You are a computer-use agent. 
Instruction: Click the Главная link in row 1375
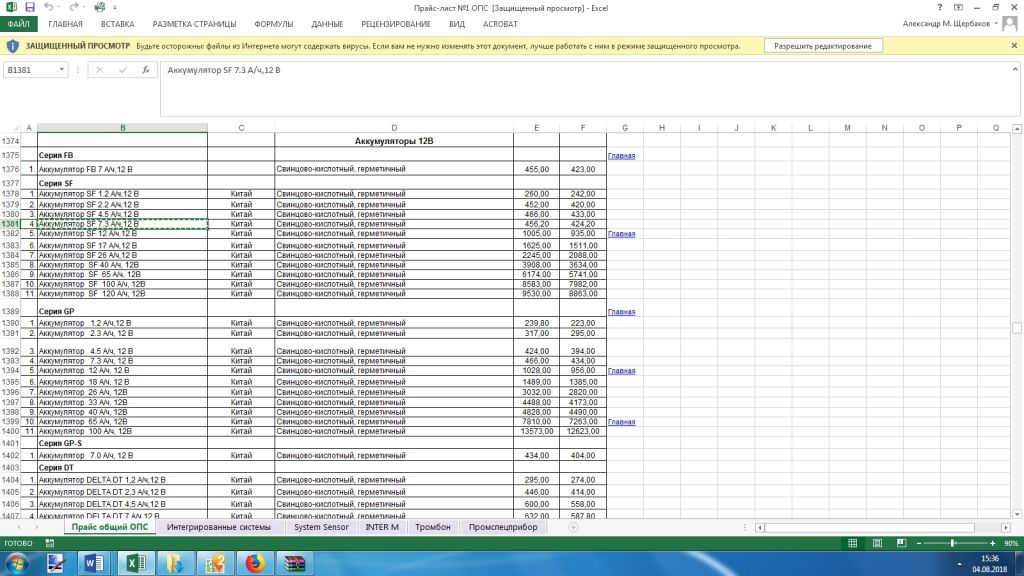click(622, 155)
